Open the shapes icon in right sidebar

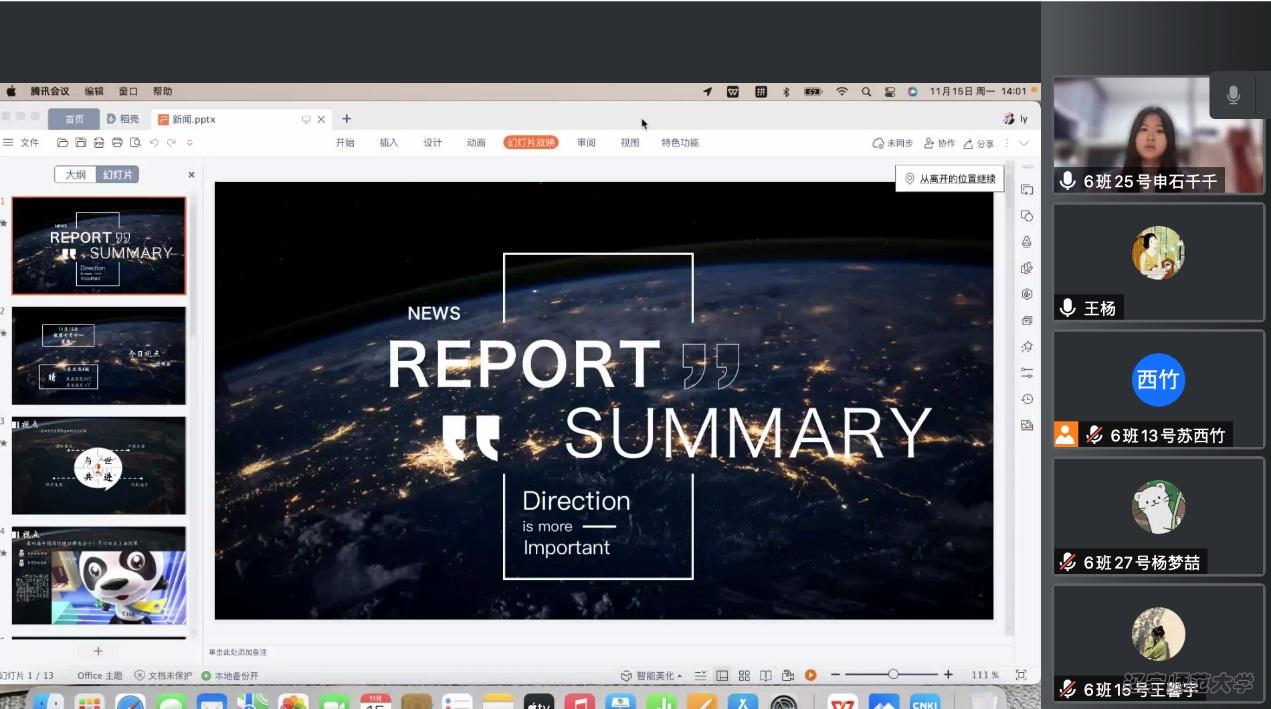pyautogui.click(x=1027, y=216)
